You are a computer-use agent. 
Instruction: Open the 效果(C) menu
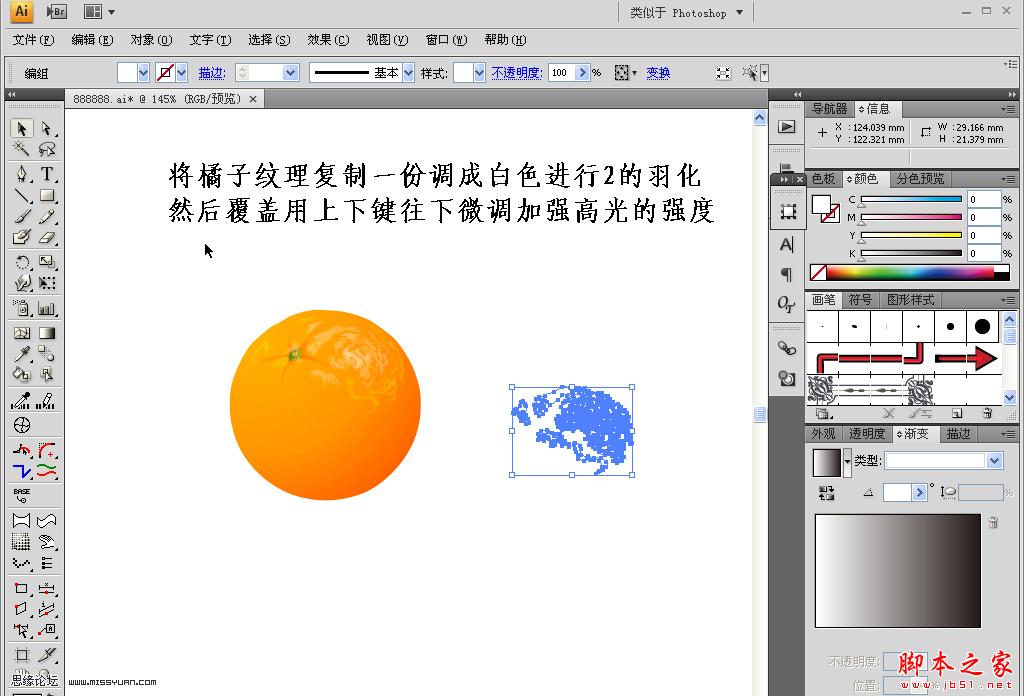click(328, 40)
